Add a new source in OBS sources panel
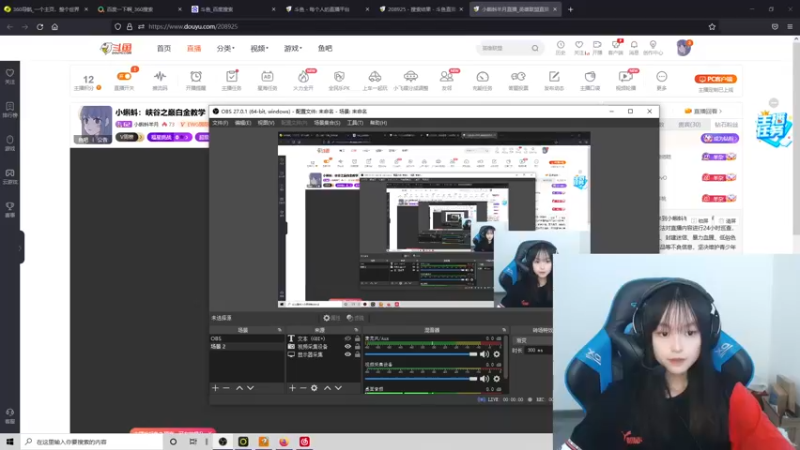Image resolution: width=800 pixels, height=450 pixels. (292, 388)
